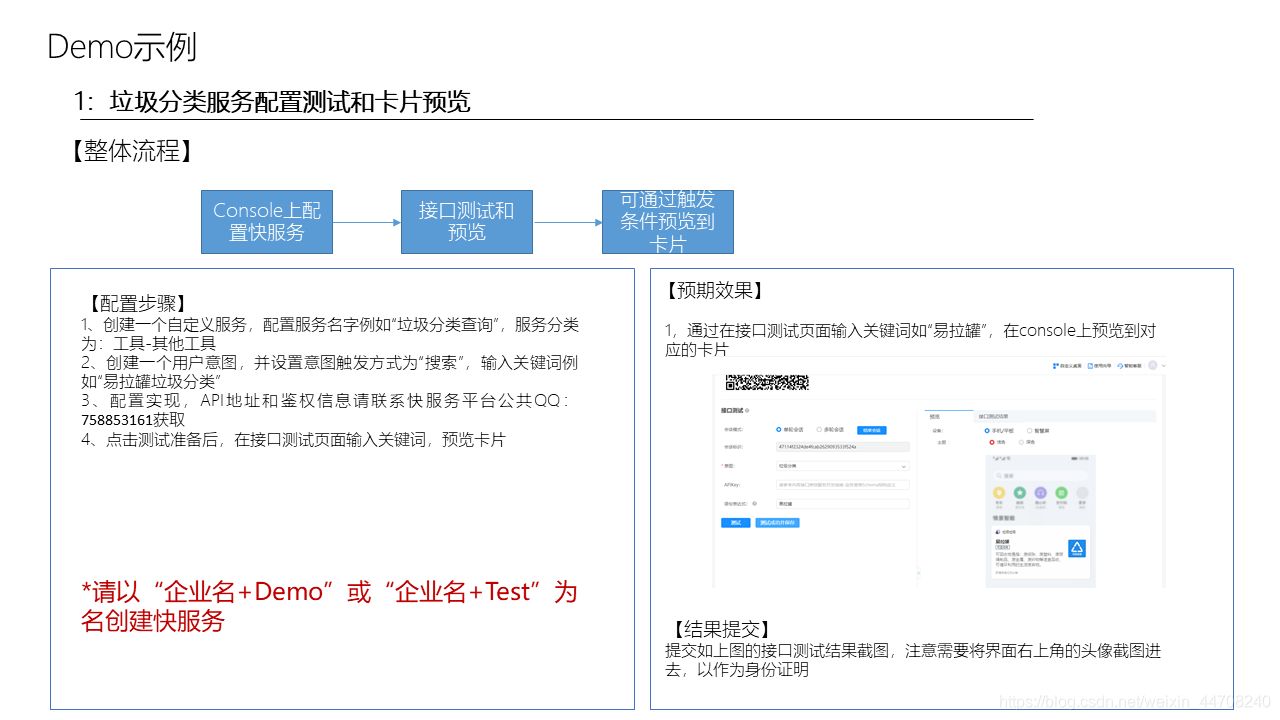Tap the green grid app icon in phone preview
The height and width of the screenshot is (720, 1280).
[1061, 493]
